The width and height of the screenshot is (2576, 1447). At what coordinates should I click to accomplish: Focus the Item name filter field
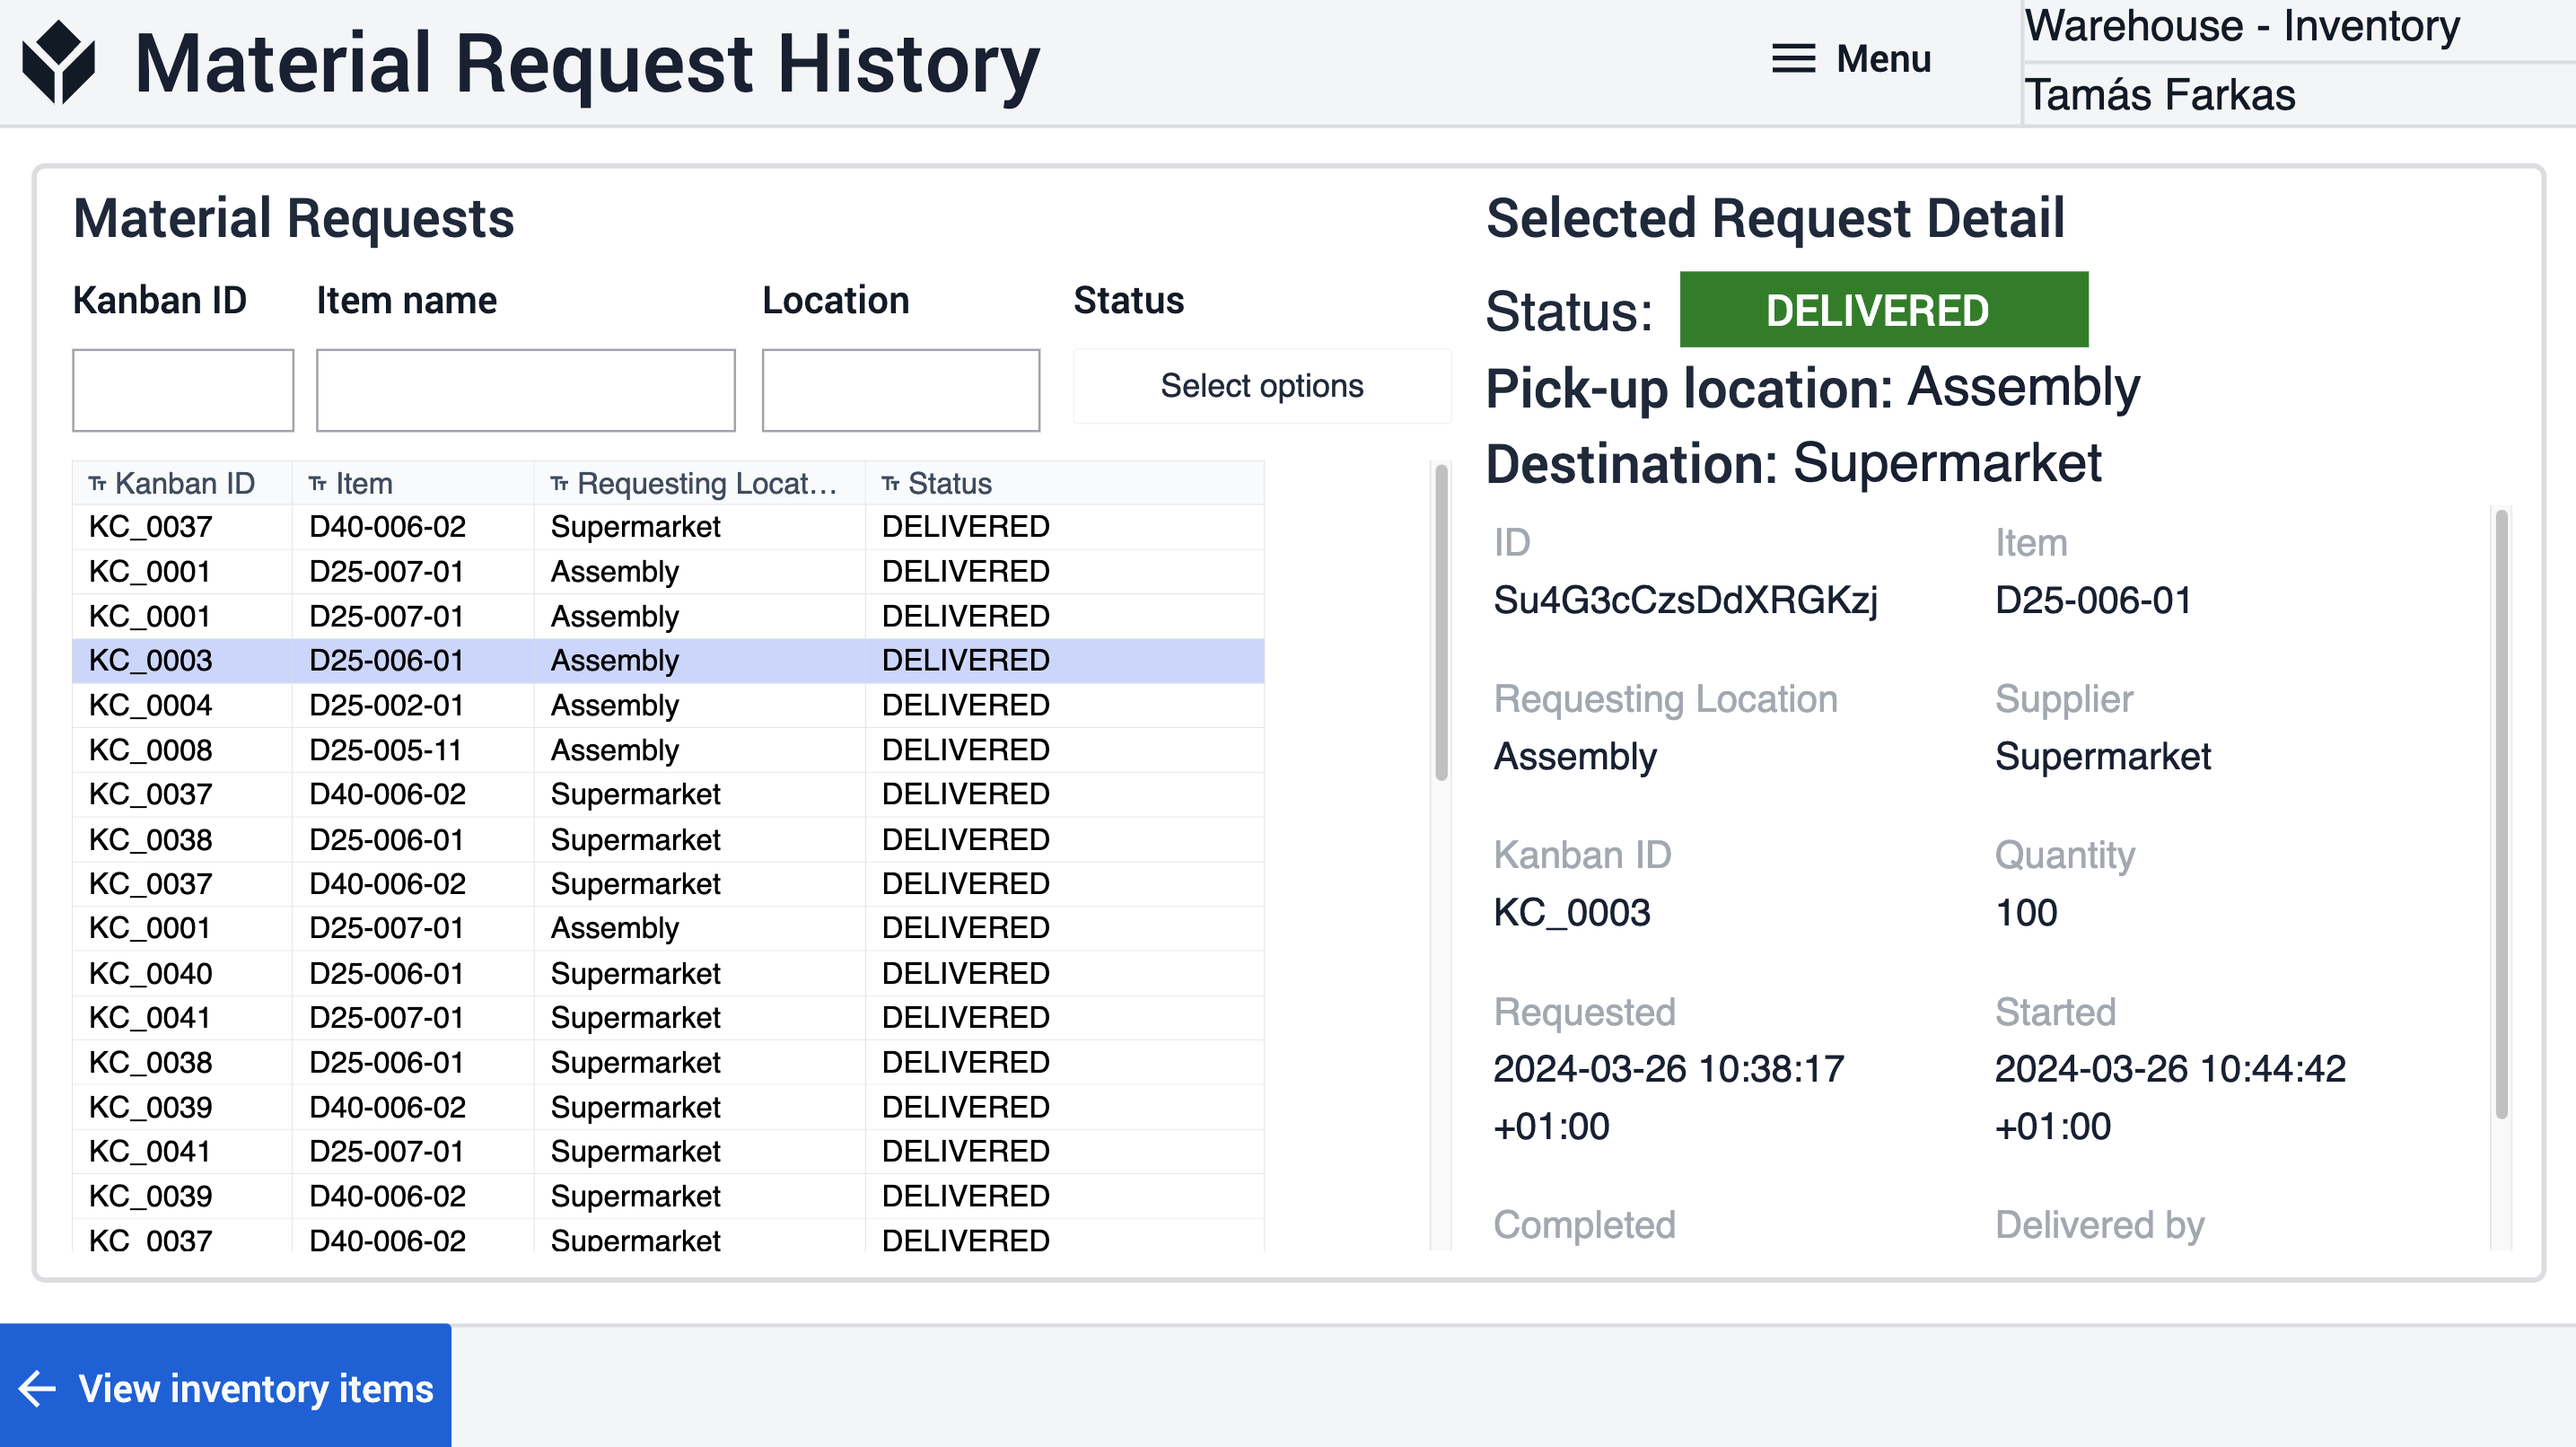(525, 390)
